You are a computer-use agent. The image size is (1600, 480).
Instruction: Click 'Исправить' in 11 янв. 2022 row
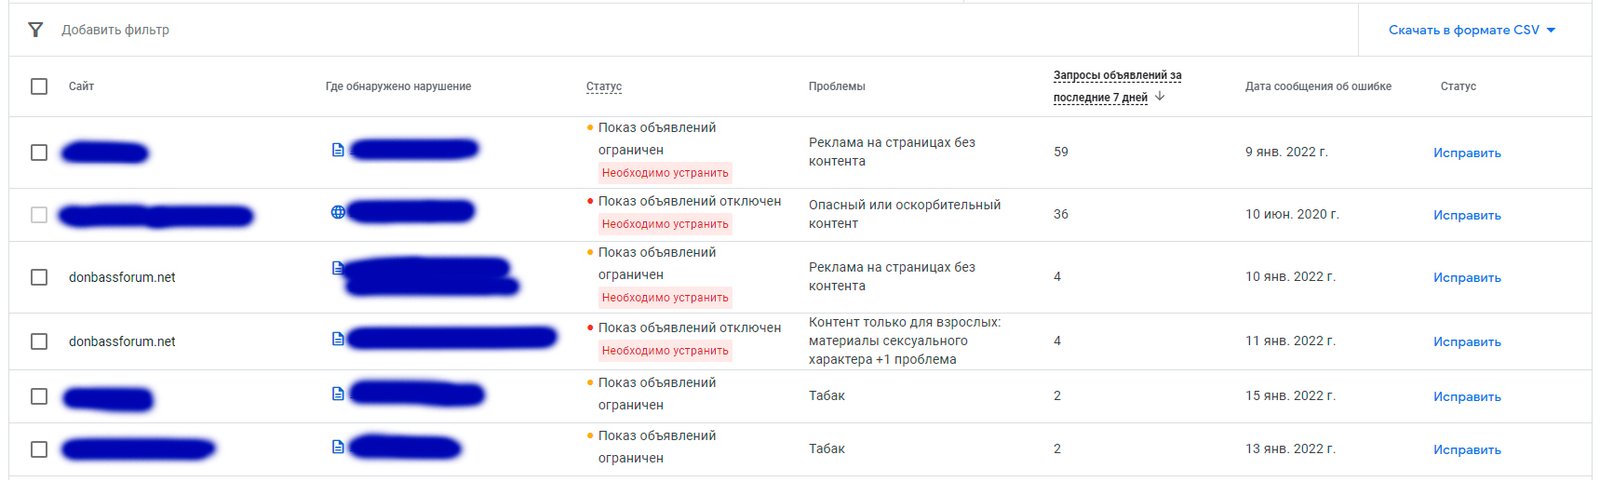[1467, 342]
